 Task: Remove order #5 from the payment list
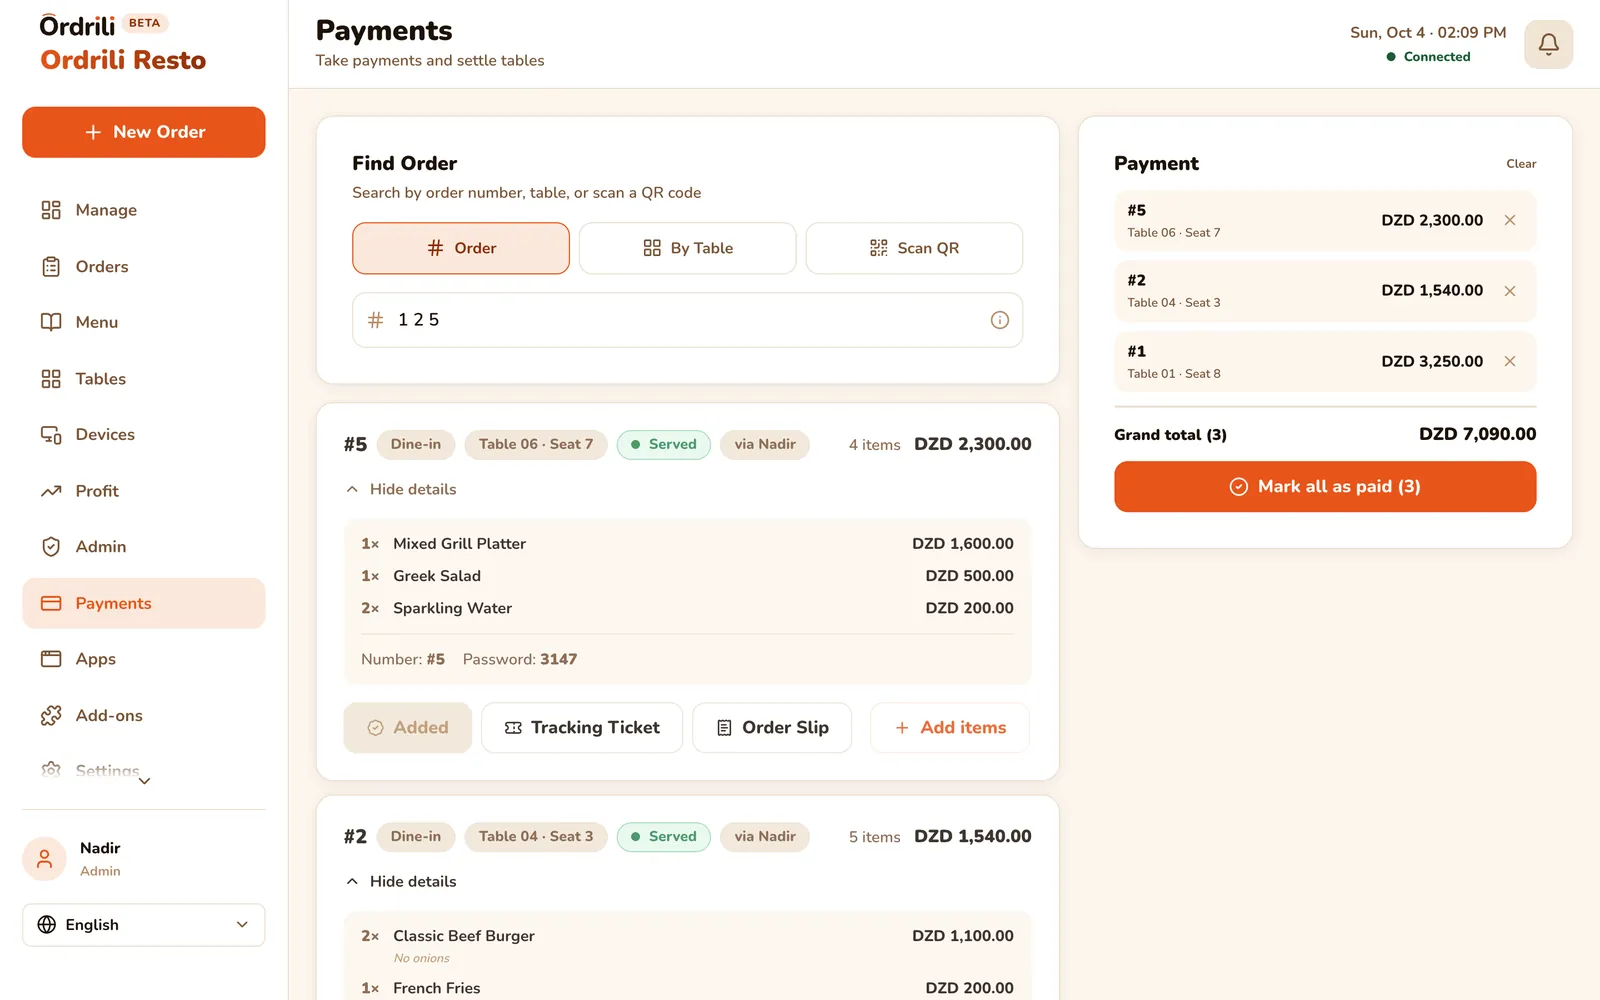[1510, 220]
